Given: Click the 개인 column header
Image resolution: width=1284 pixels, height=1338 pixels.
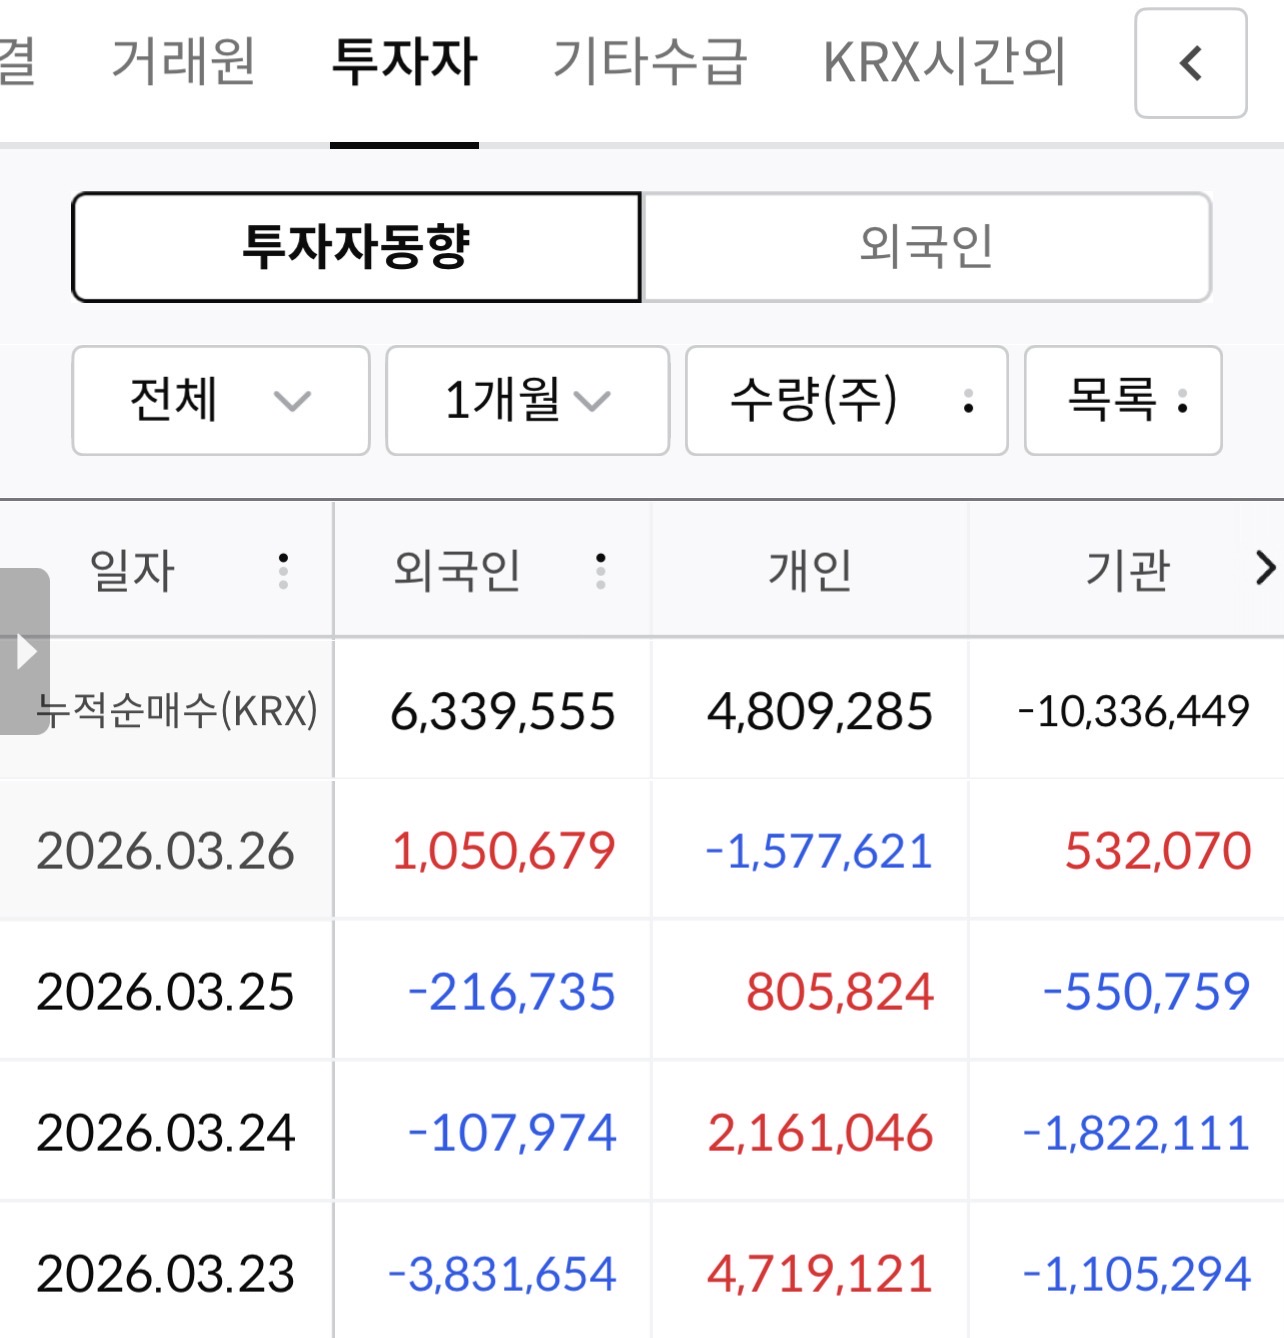Looking at the screenshot, I should [810, 571].
